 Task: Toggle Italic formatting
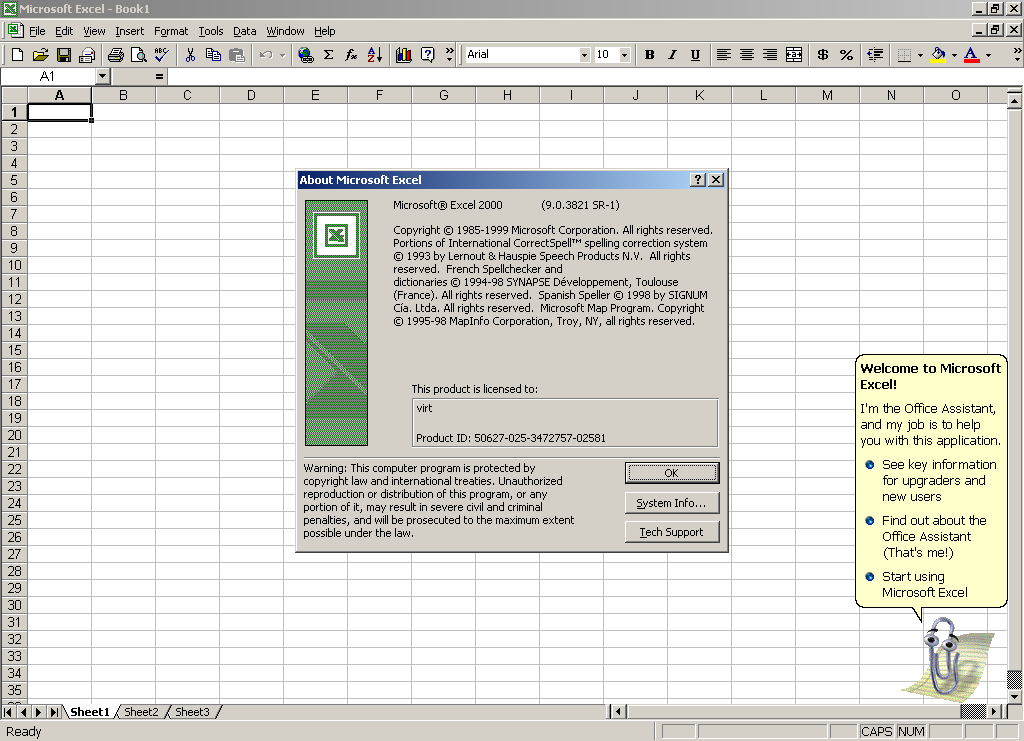pyautogui.click(x=672, y=55)
